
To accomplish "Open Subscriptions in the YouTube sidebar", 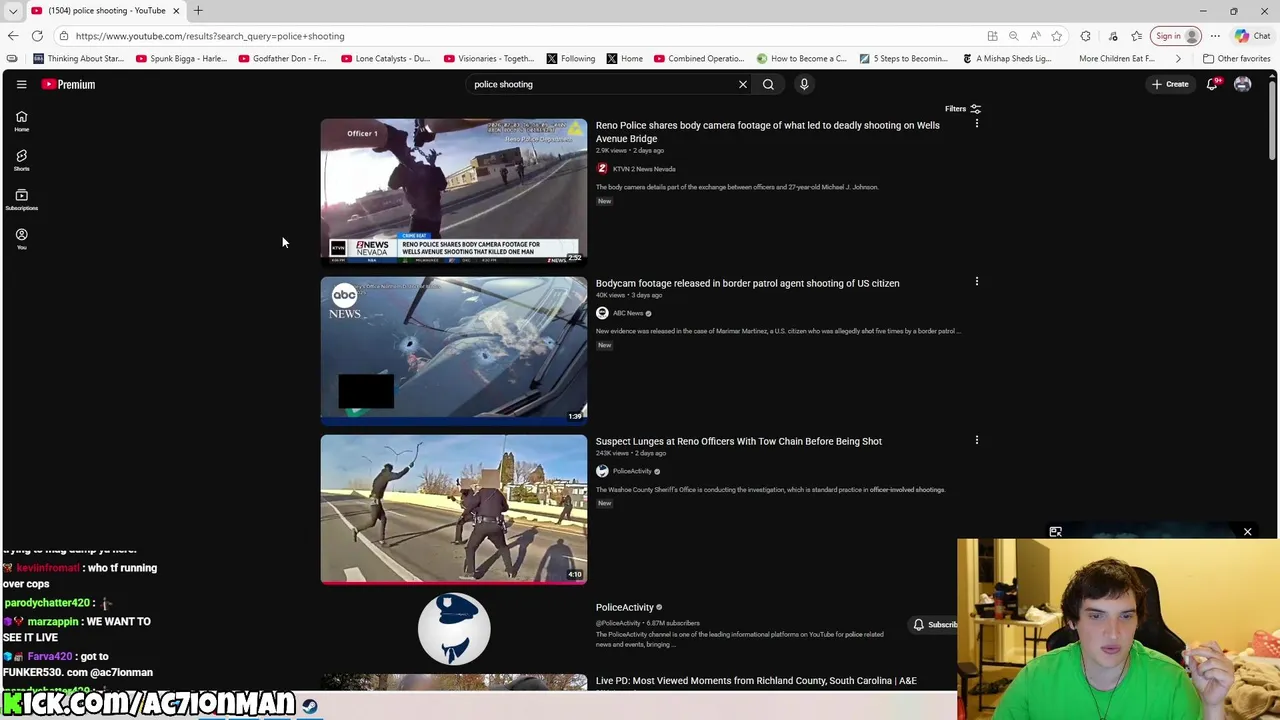I will pyautogui.click(x=21, y=199).
